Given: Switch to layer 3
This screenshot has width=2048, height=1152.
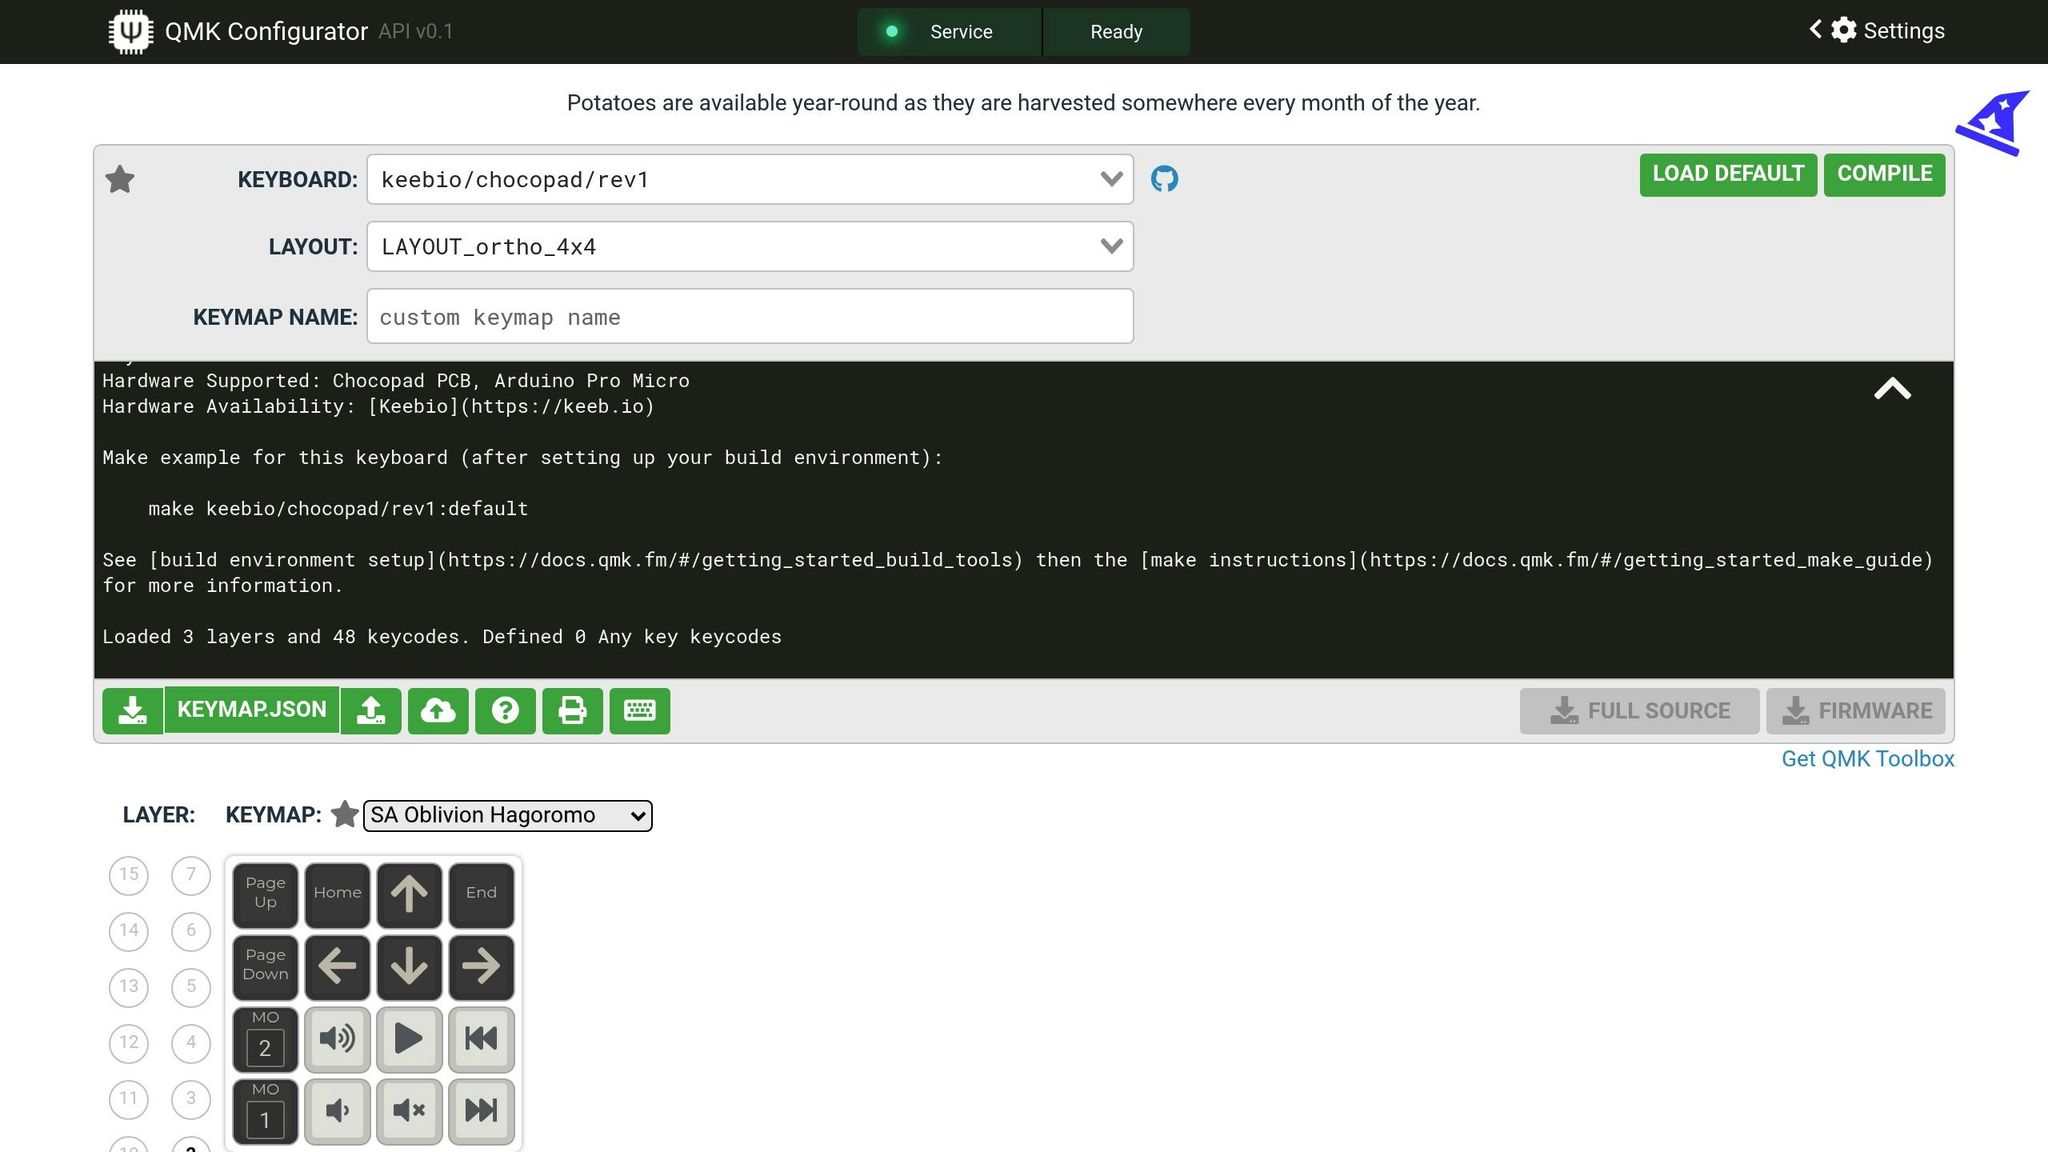Looking at the screenshot, I should [x=191, y=1099].
